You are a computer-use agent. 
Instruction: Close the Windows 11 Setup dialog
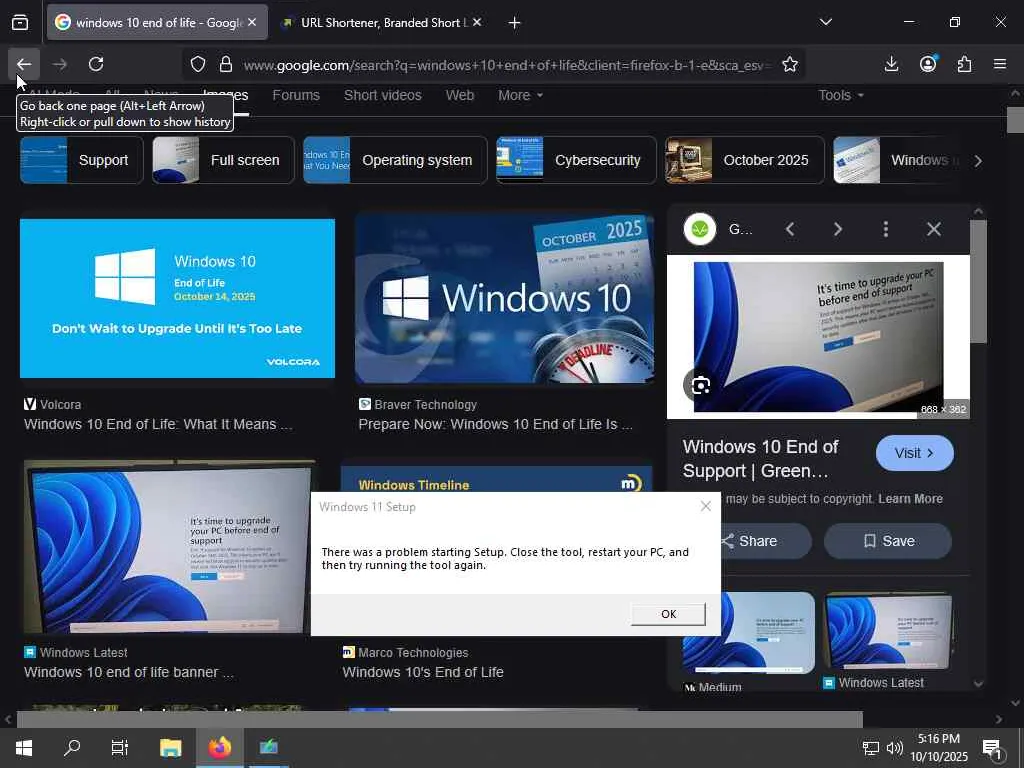[x=705, y=506]
